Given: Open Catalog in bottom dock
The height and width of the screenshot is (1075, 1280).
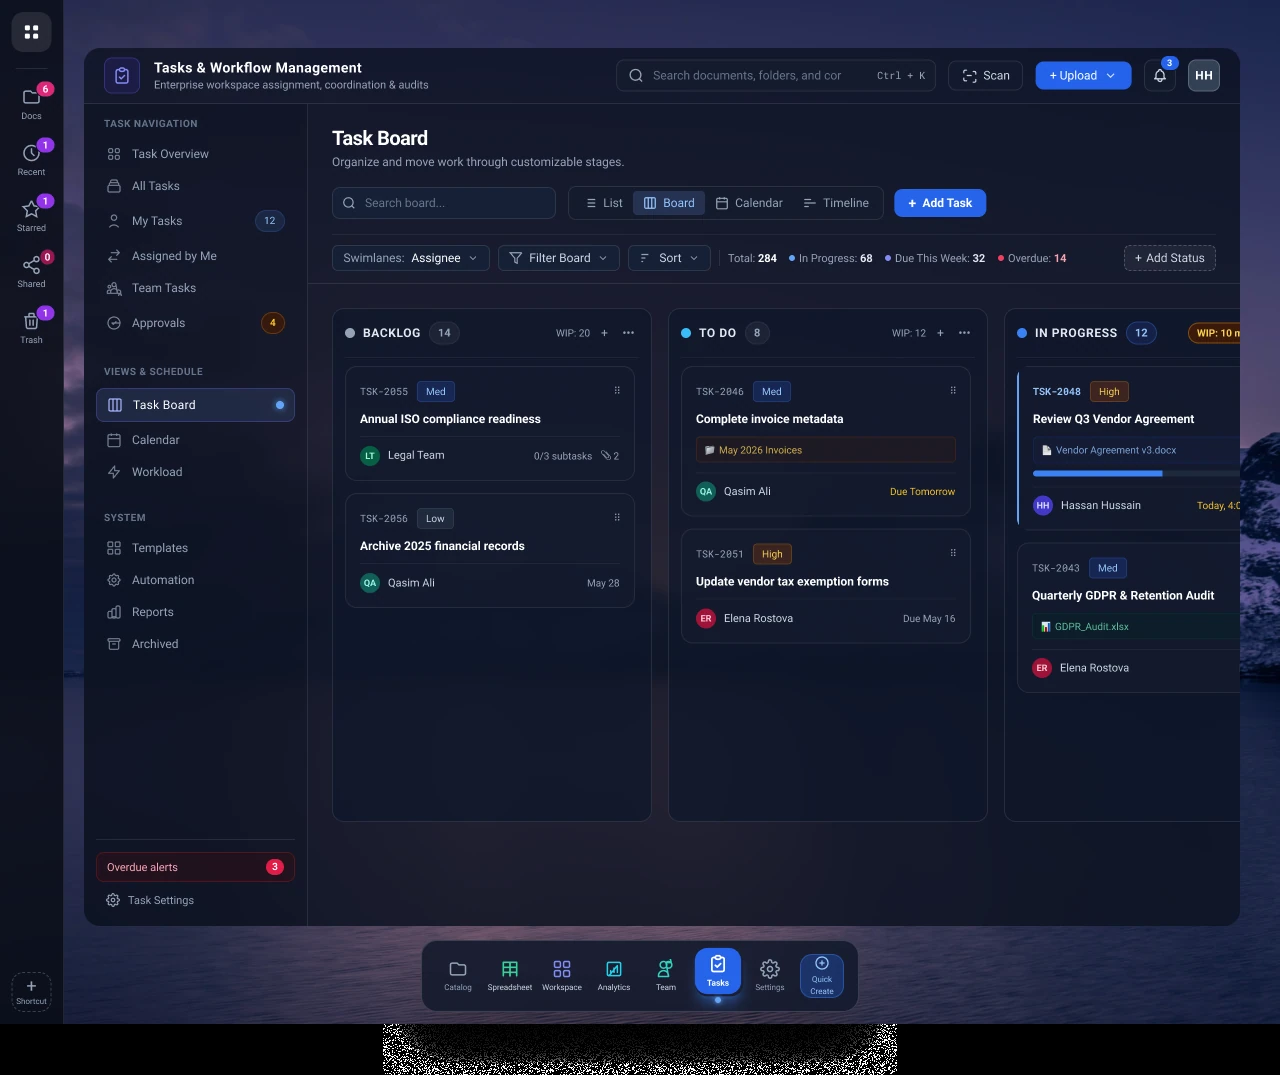Looking at the screenshot, I should [458, 975].
